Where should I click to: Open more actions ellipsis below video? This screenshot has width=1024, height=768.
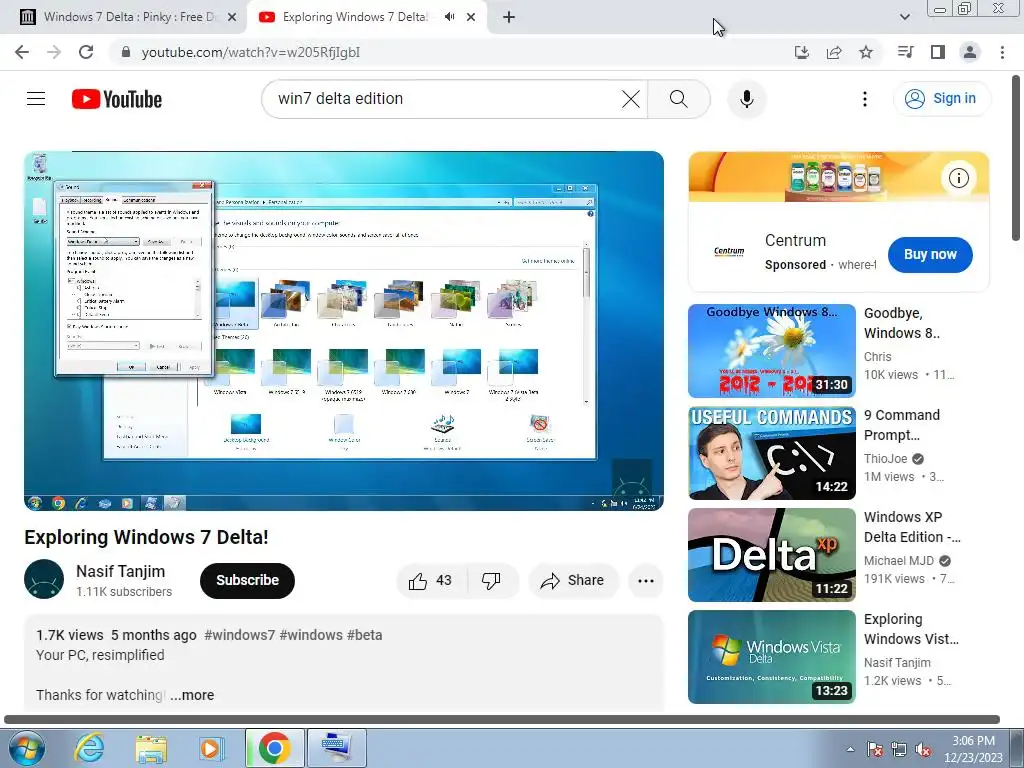[646, 581]
